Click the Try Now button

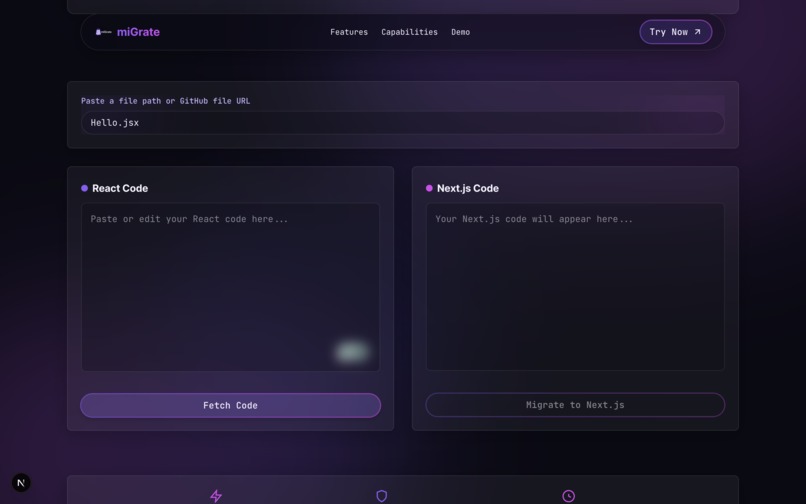pos(675,32)
